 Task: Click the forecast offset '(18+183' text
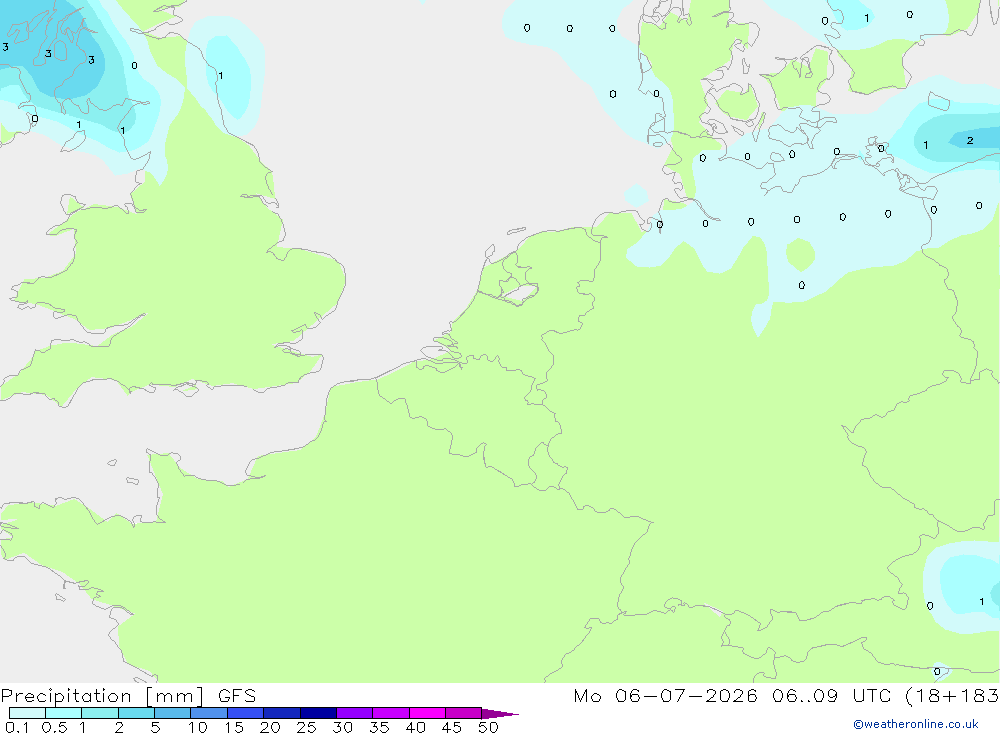click(952, 696)
